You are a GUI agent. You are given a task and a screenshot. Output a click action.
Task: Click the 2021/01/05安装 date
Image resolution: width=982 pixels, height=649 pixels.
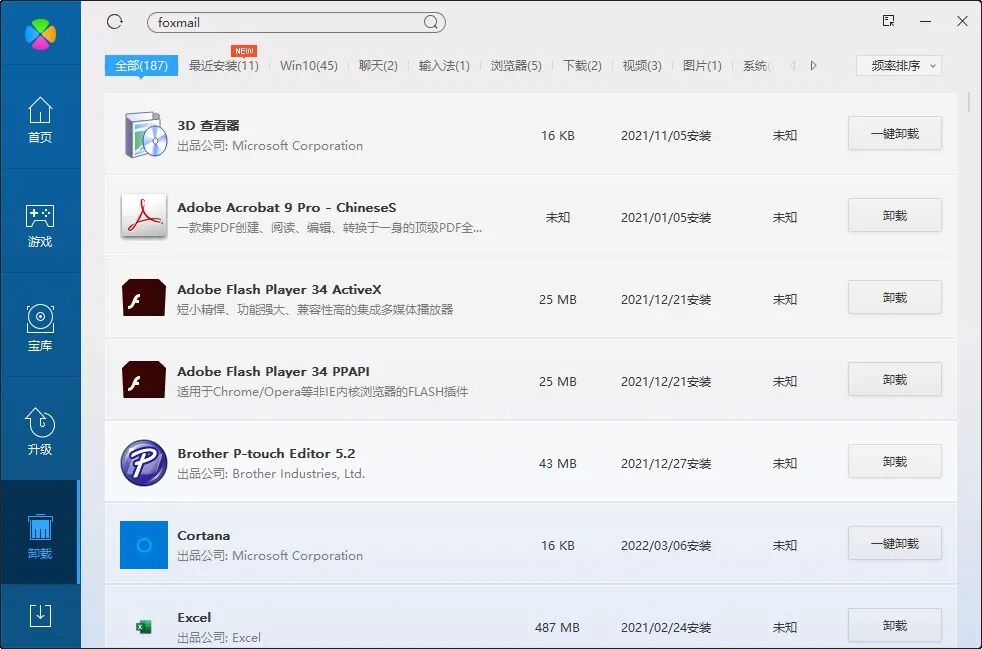click(x=666, y=217)
